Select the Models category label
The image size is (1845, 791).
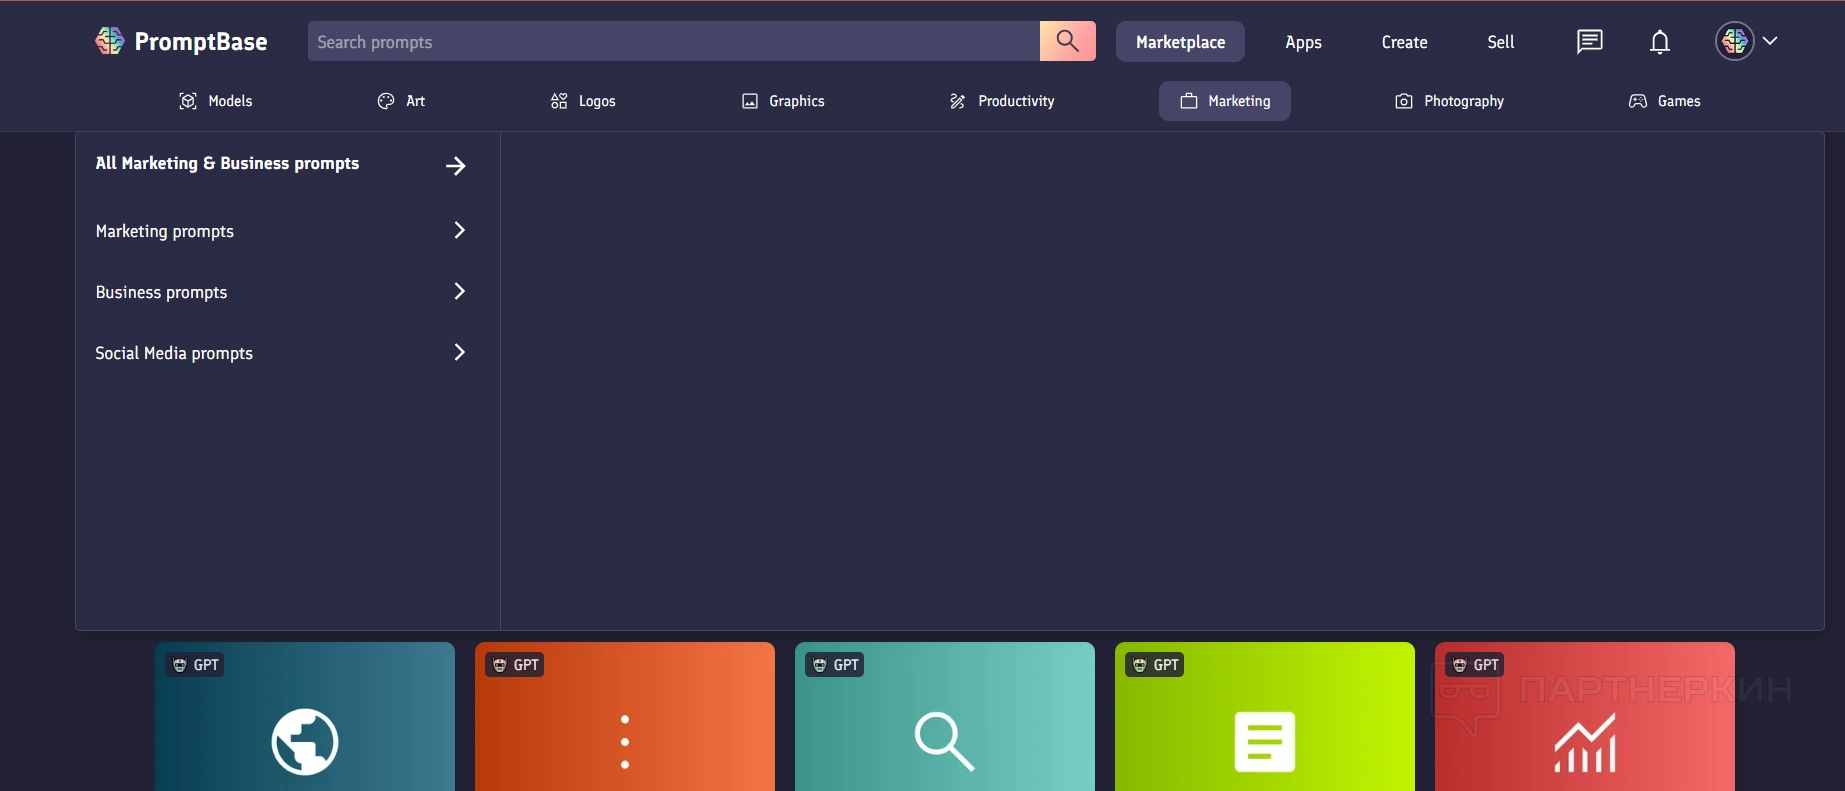coord(230,101)
